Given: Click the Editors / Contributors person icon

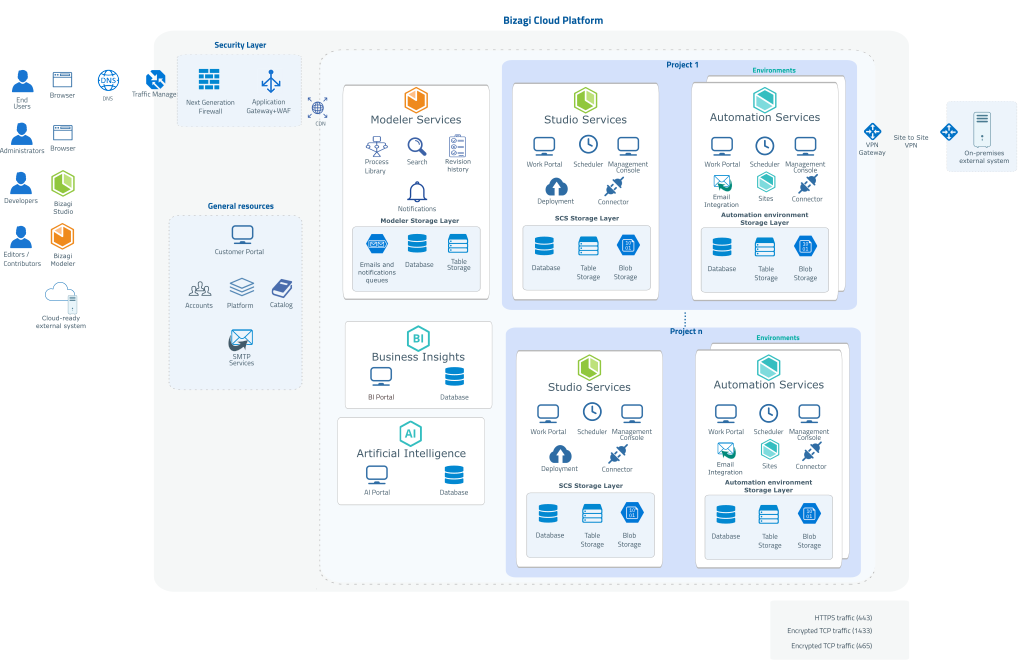Looking at the screenshot, I should 22,237.
